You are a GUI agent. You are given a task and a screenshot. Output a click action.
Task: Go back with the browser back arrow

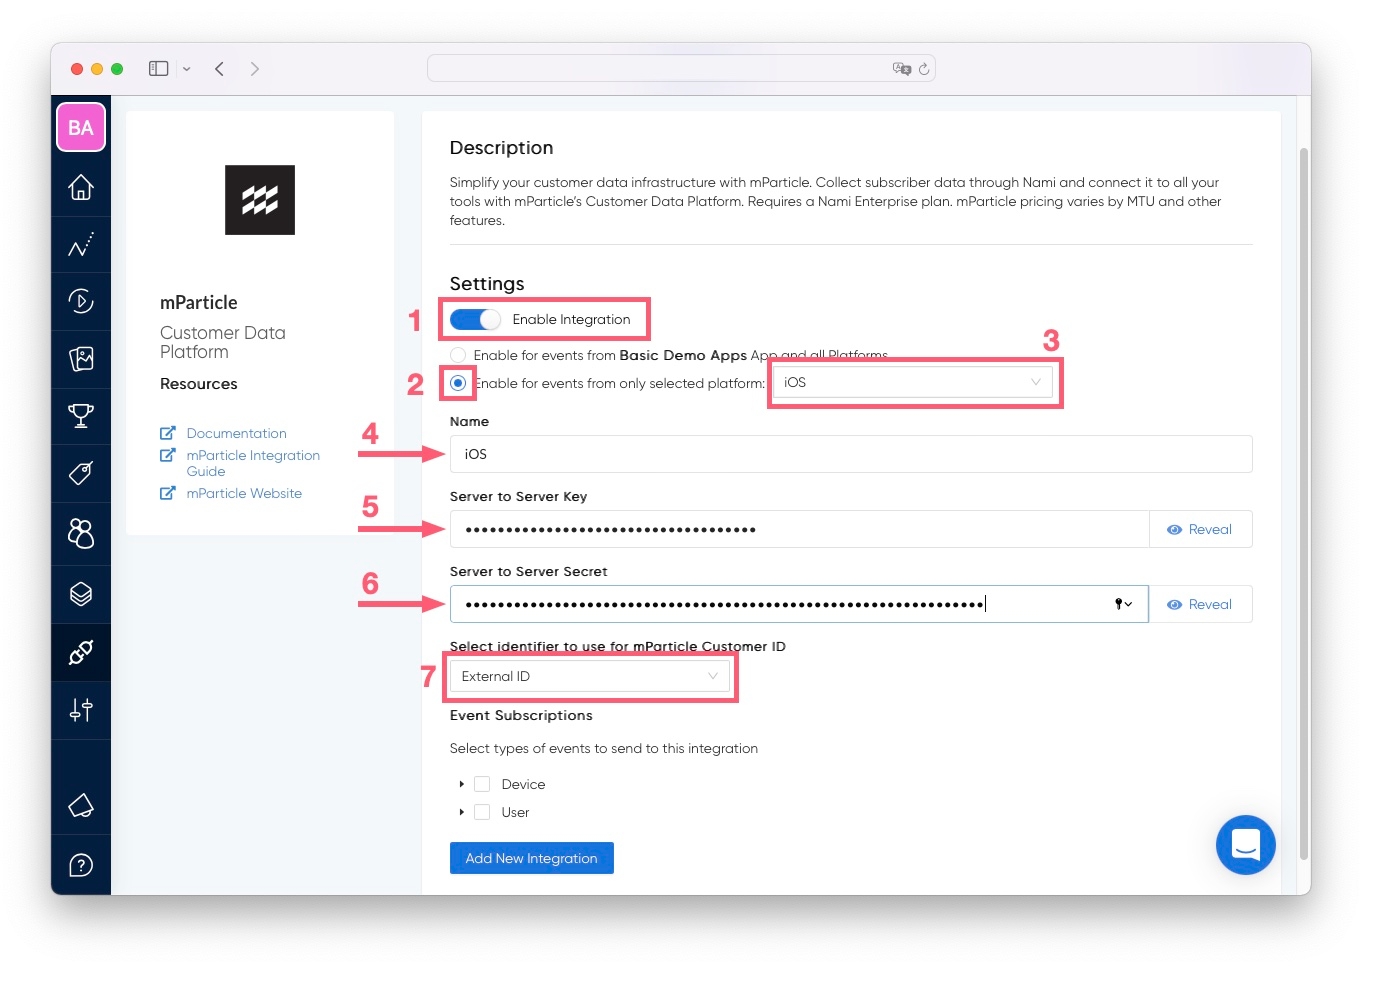click(219, 69)
